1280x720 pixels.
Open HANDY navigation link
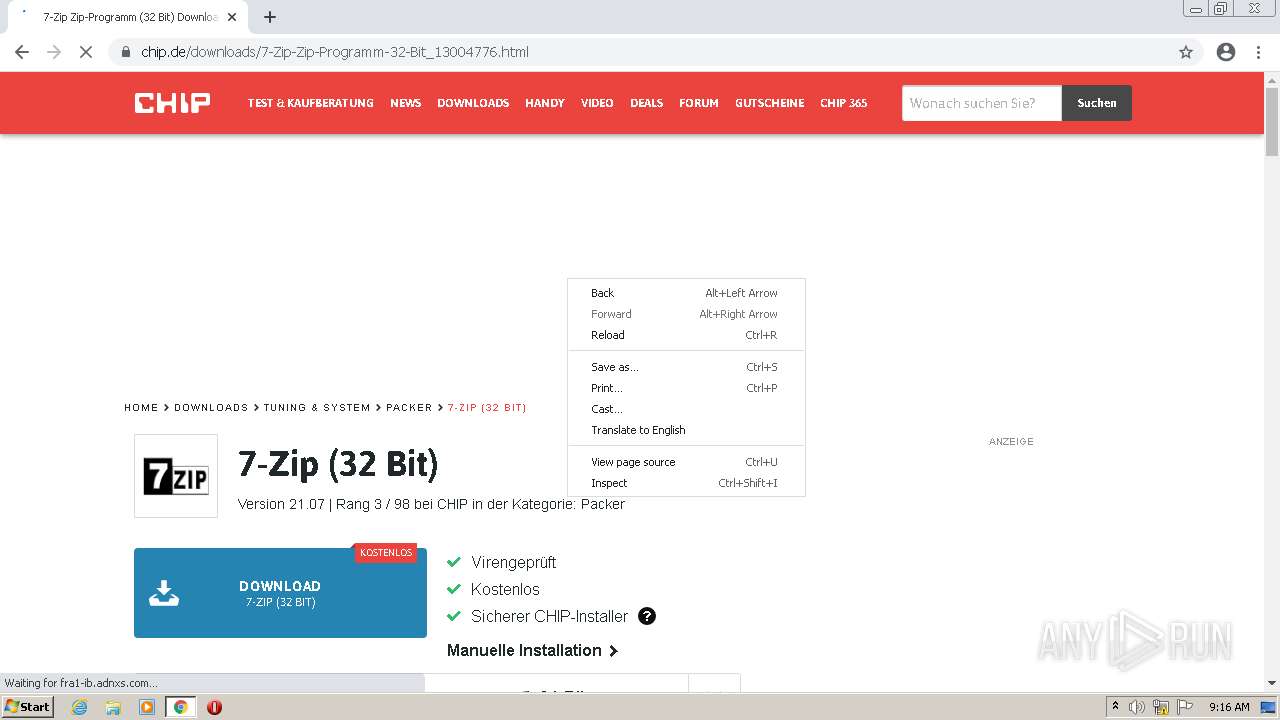[x=545, y=103]
